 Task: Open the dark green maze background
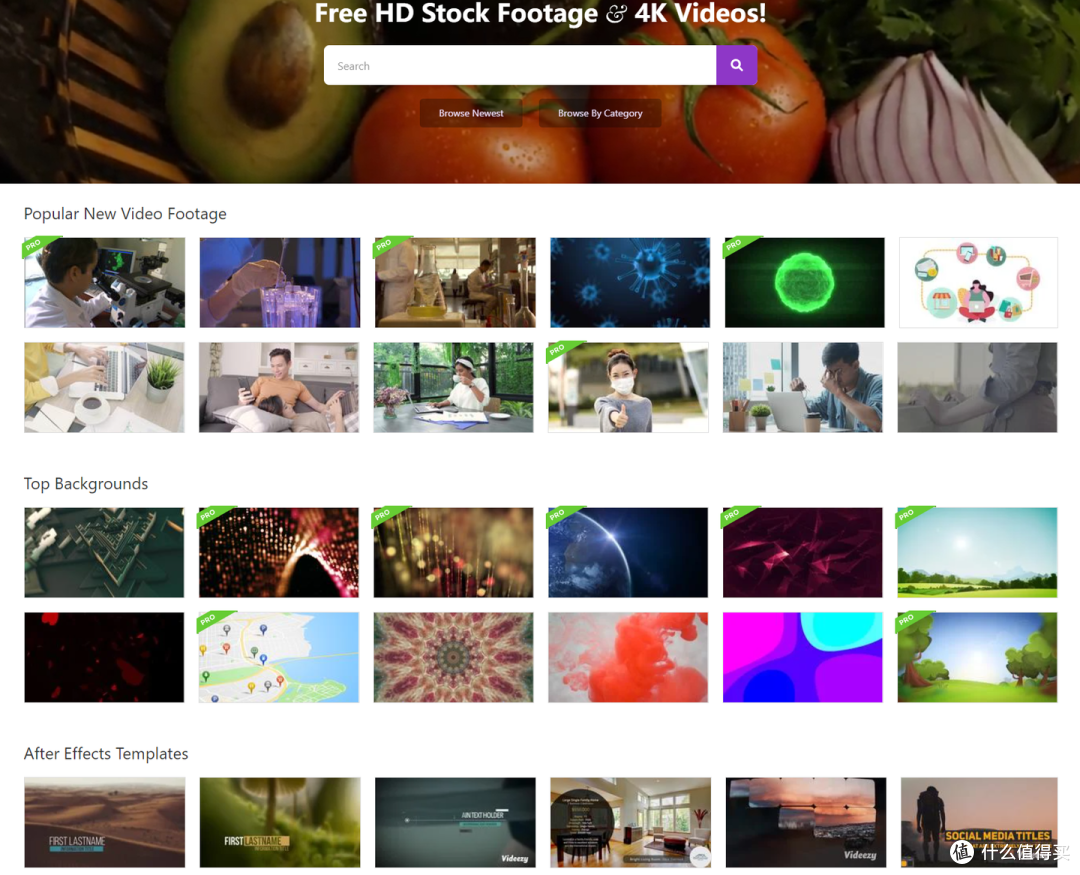pos(104,553)
